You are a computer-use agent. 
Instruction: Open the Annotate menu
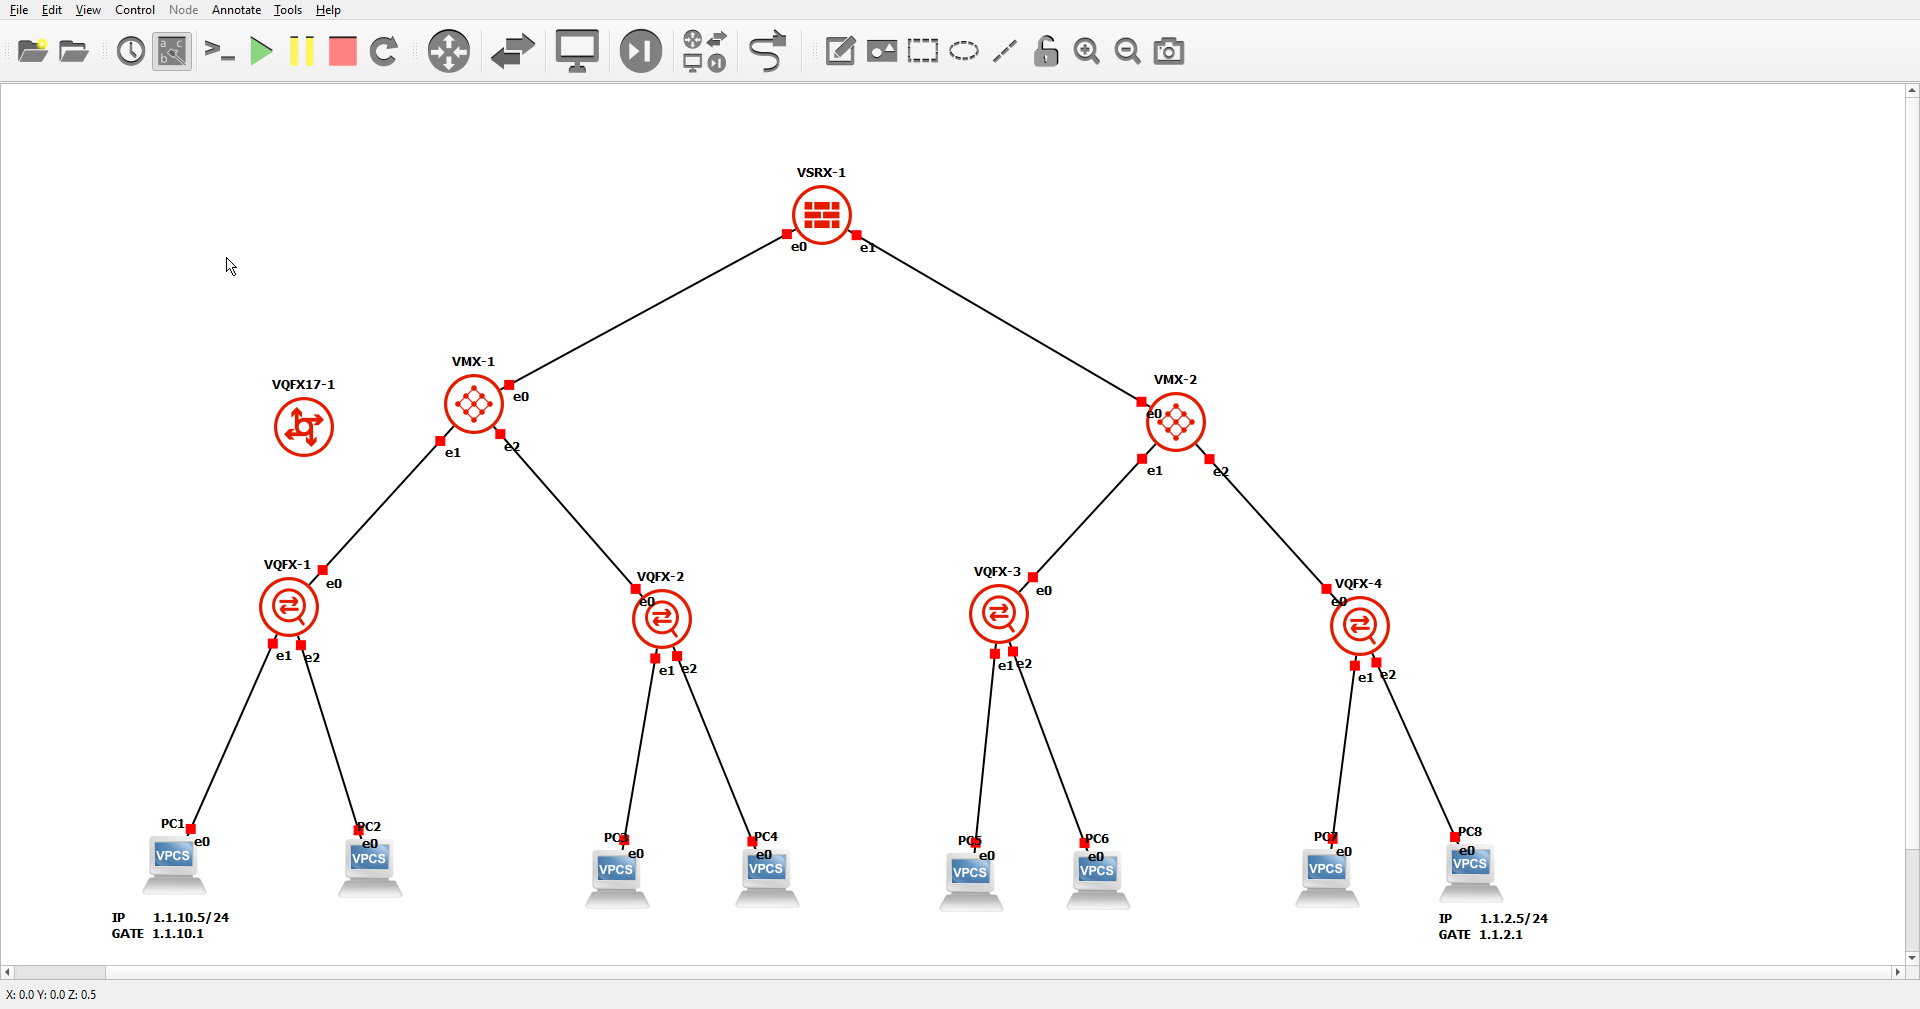(x=236, y=10)
